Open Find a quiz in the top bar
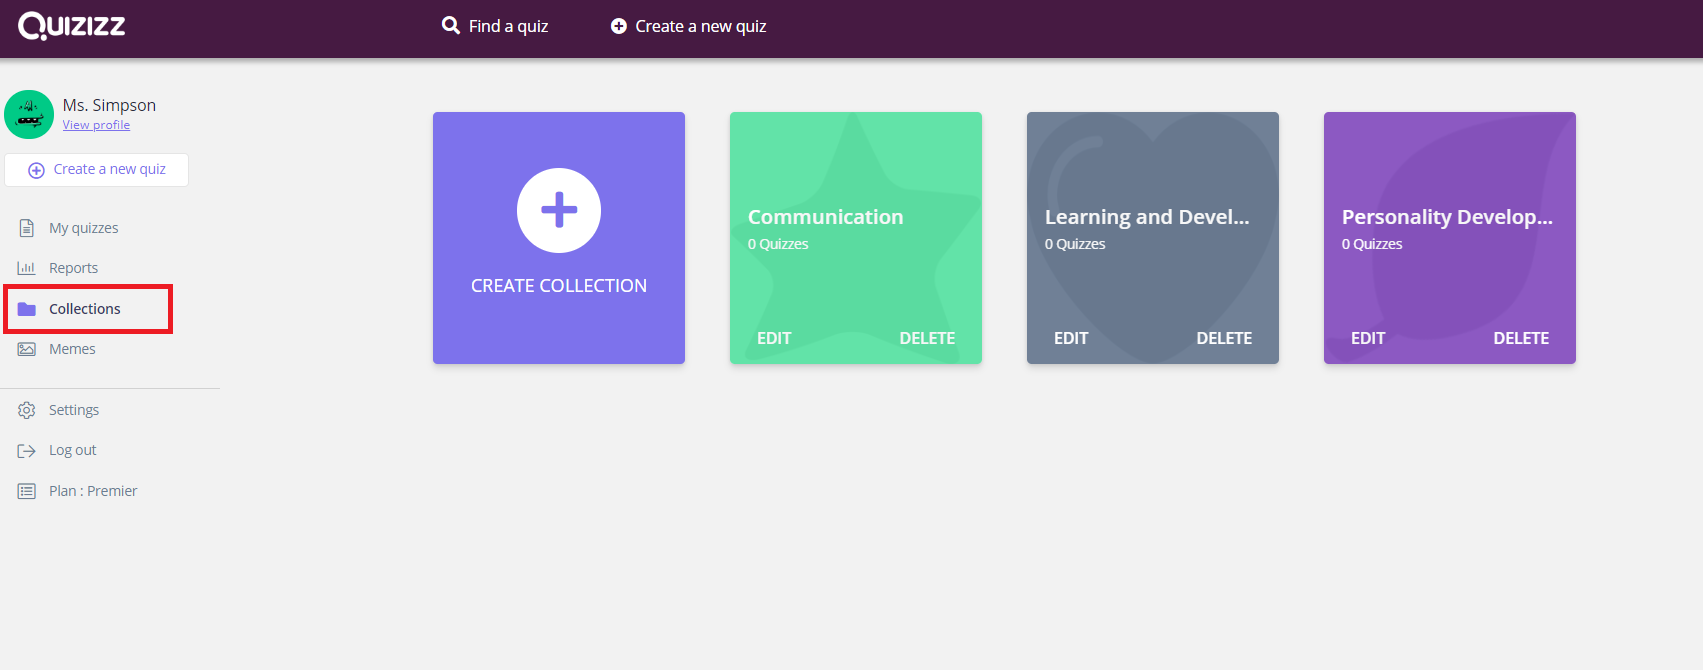The image size is (1703, 670). [x=495, y=26]
